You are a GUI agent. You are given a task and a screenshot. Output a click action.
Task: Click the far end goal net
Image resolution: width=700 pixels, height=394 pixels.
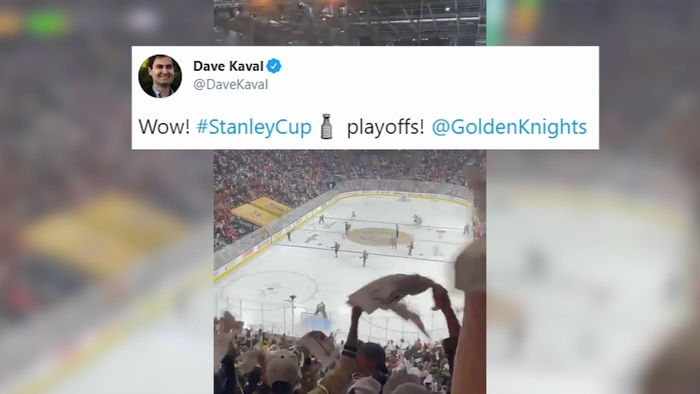click(404, 198)
